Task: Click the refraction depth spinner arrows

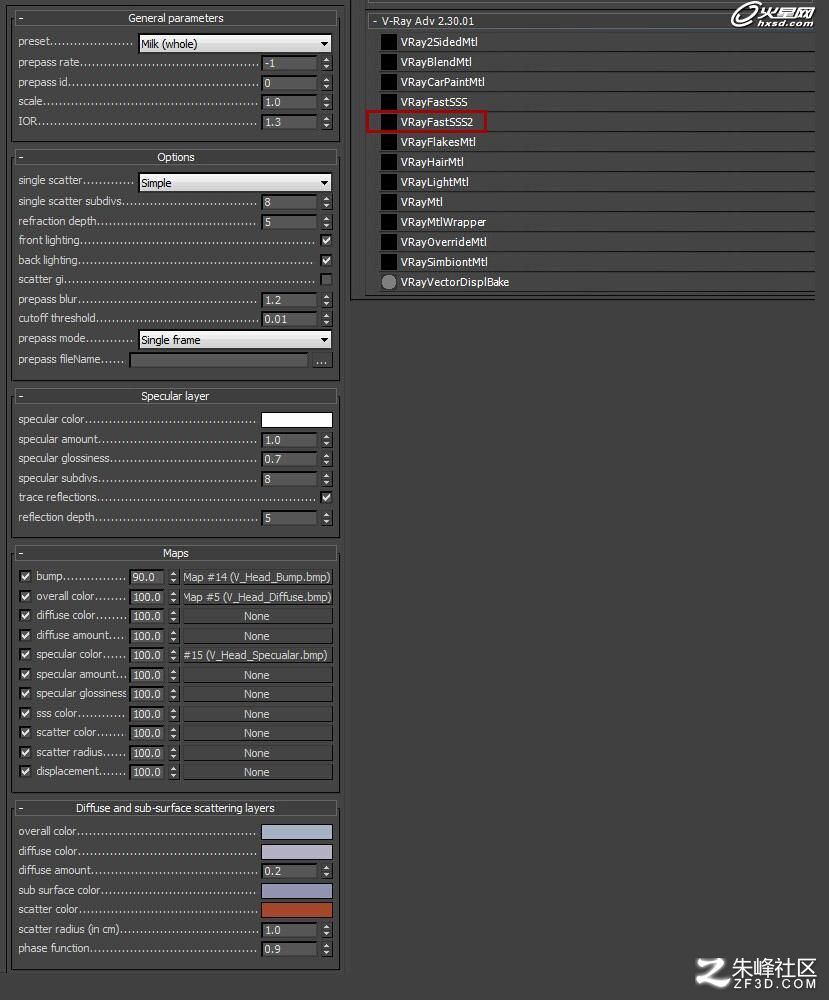Action: click(x=326, y=222)
